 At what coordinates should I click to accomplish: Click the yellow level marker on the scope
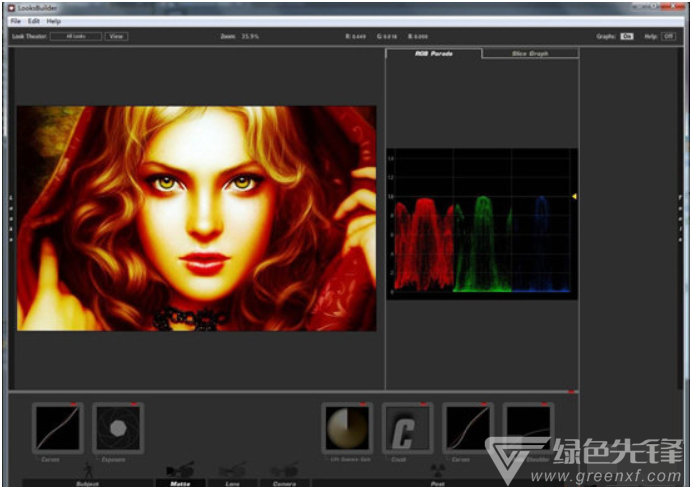click(574, 196)
